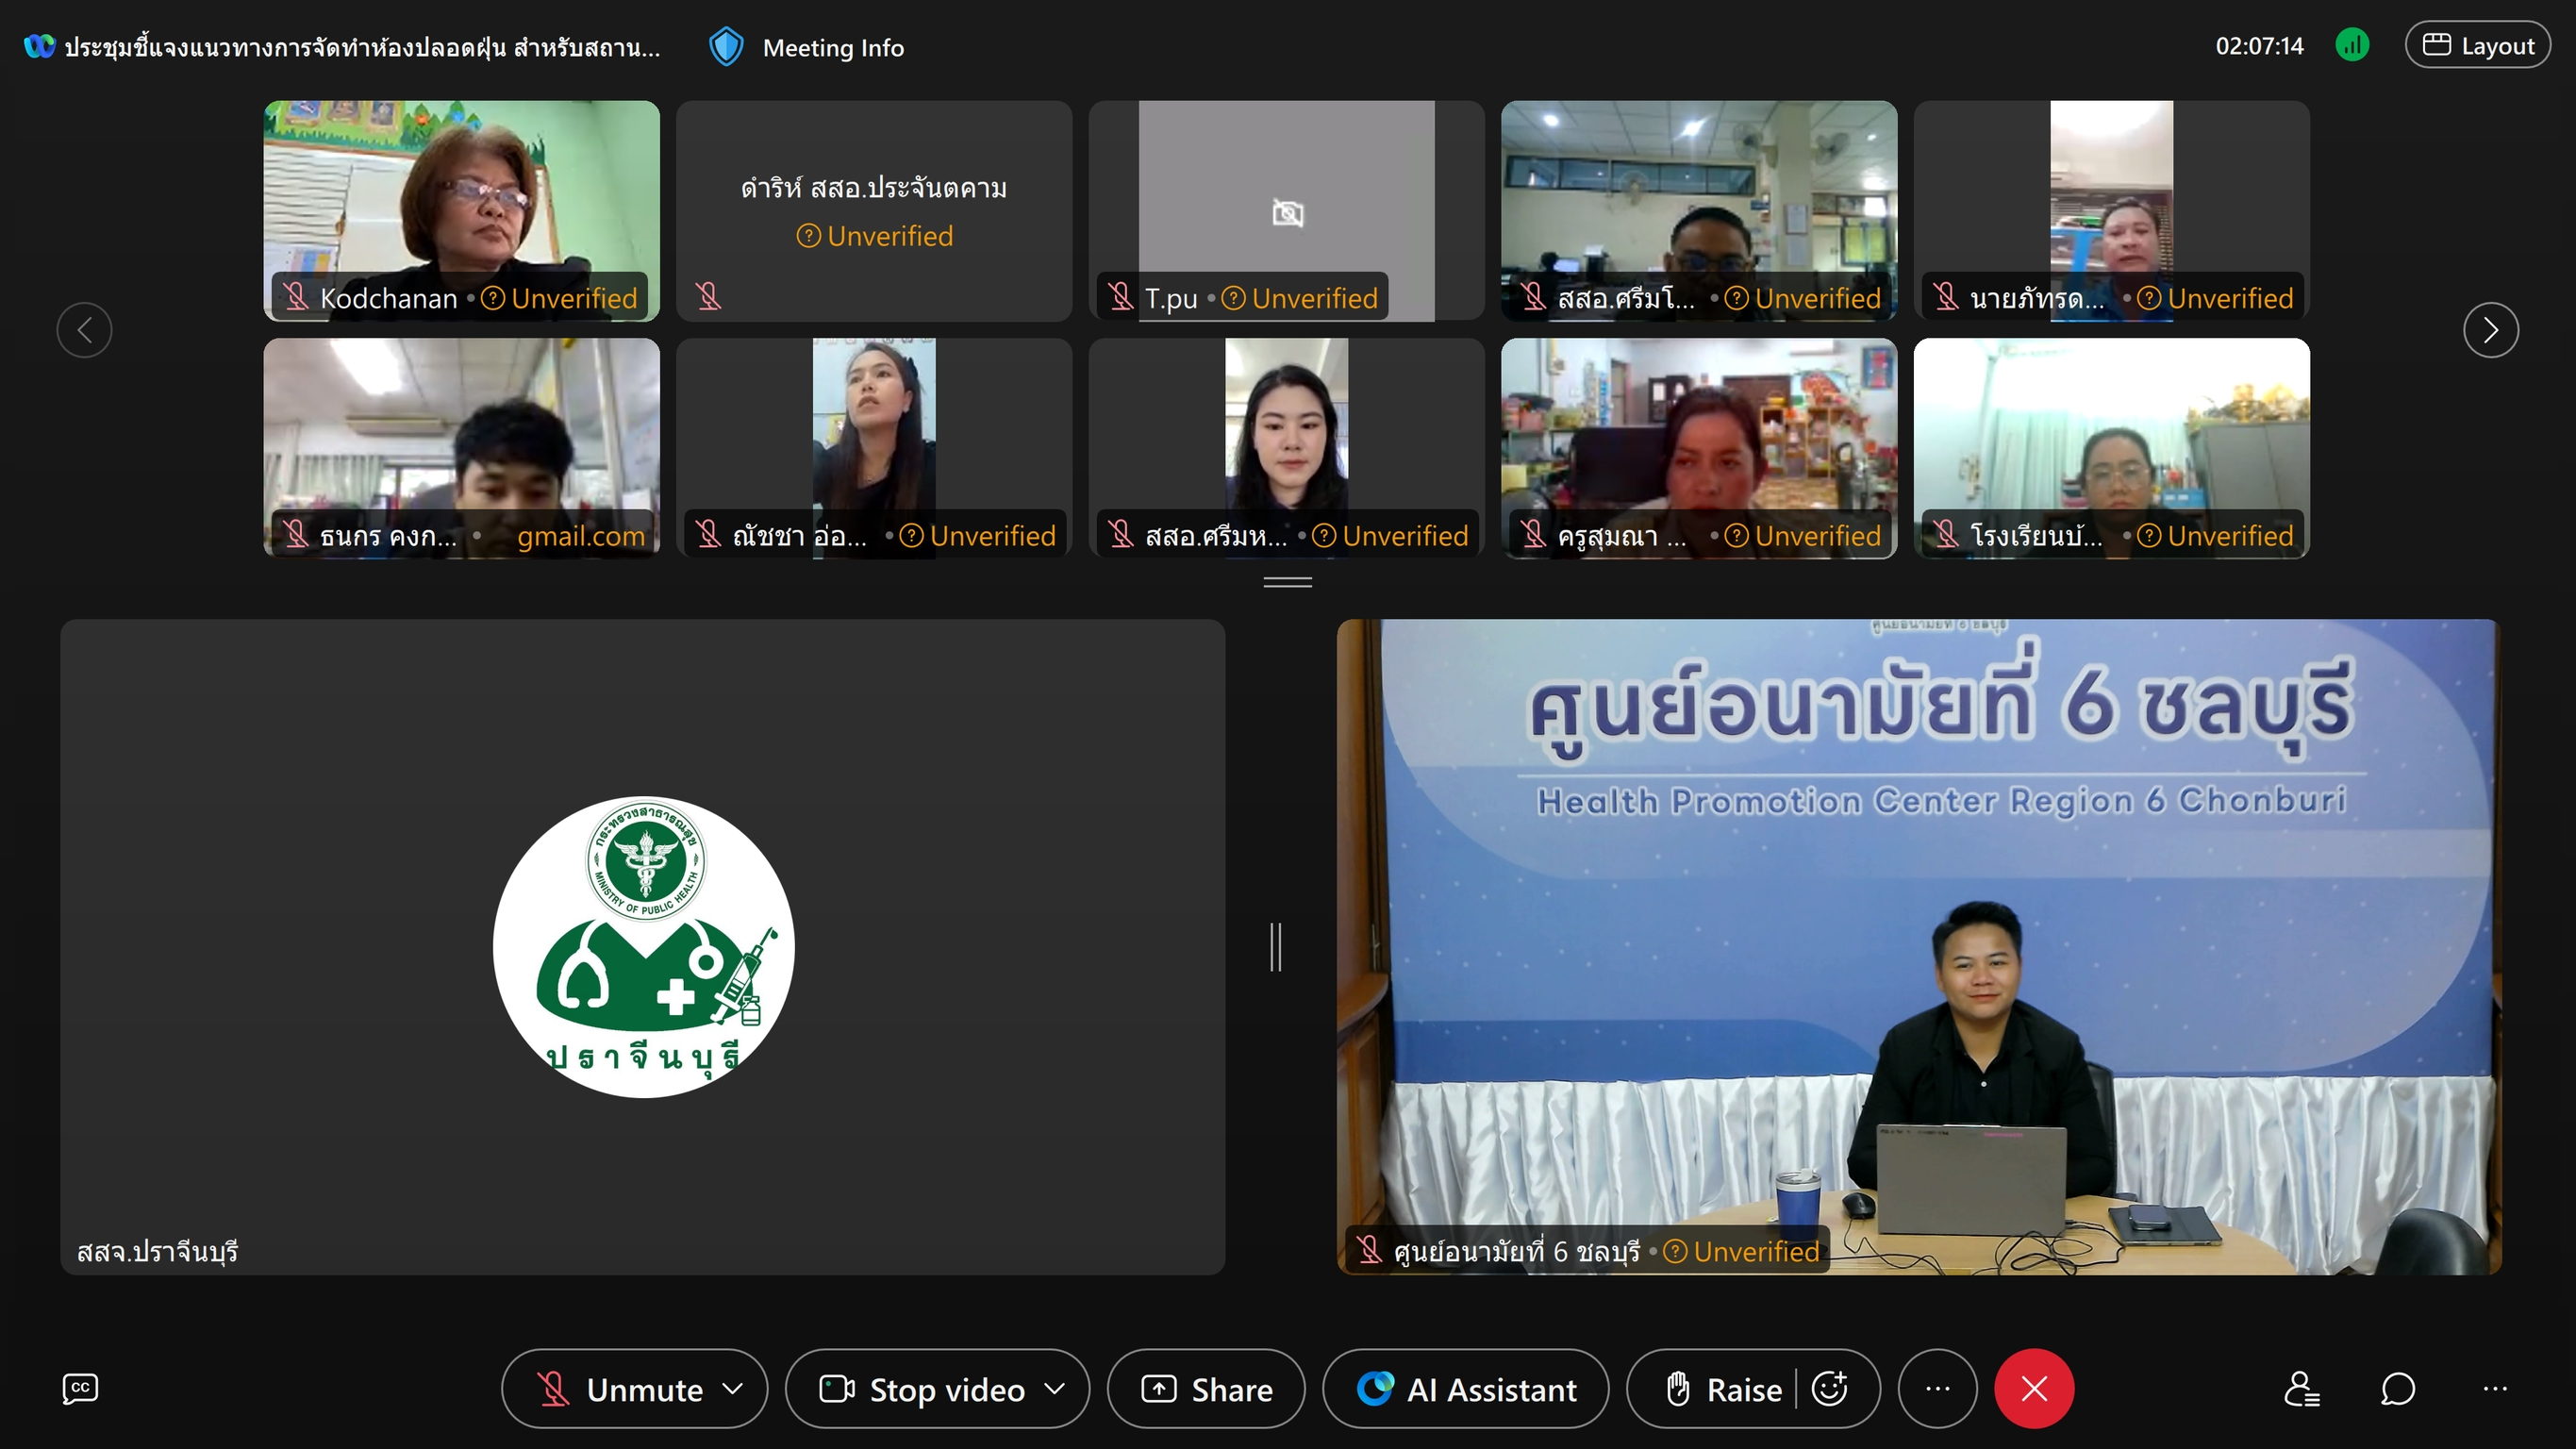Image resolution: width=2576 pixels, height=1449 pixels.
Task: Raise your hand
Action: [x=1724, y=1388]
